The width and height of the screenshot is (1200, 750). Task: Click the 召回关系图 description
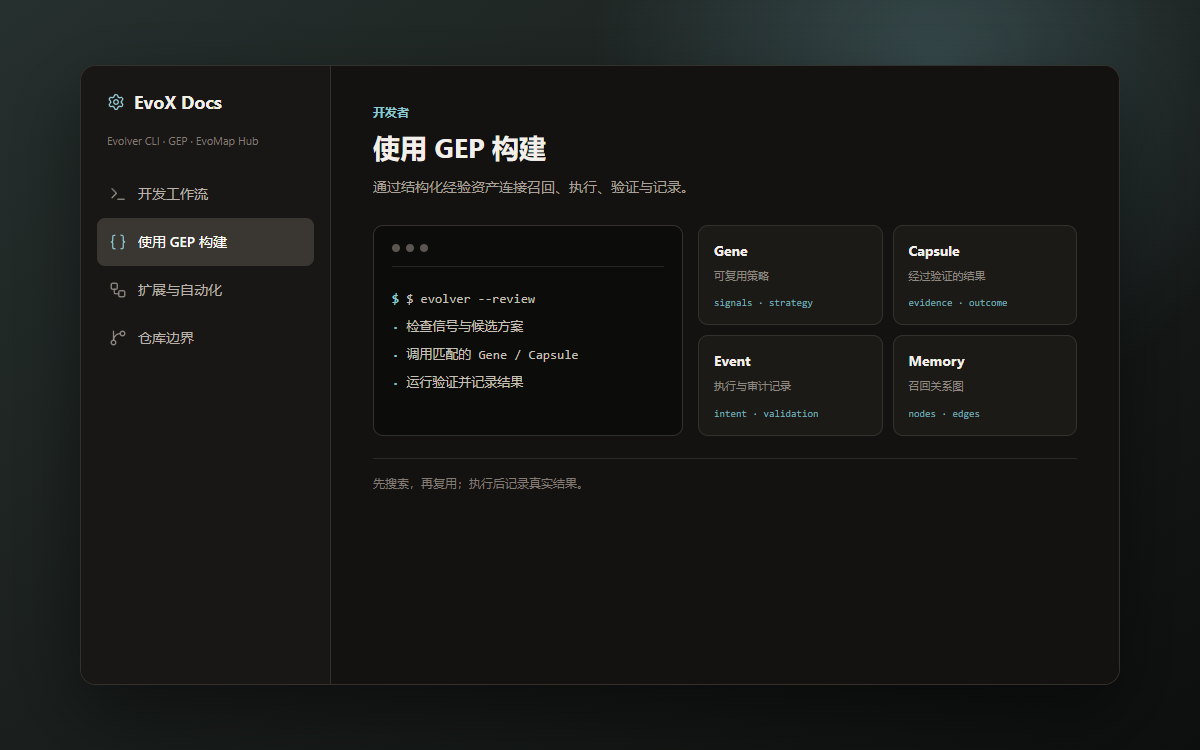pos(936,386)
